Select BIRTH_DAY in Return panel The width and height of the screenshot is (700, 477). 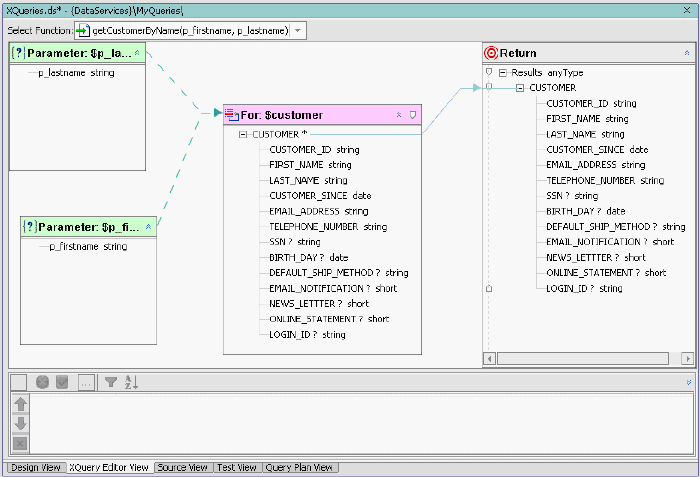pos(586,211)
